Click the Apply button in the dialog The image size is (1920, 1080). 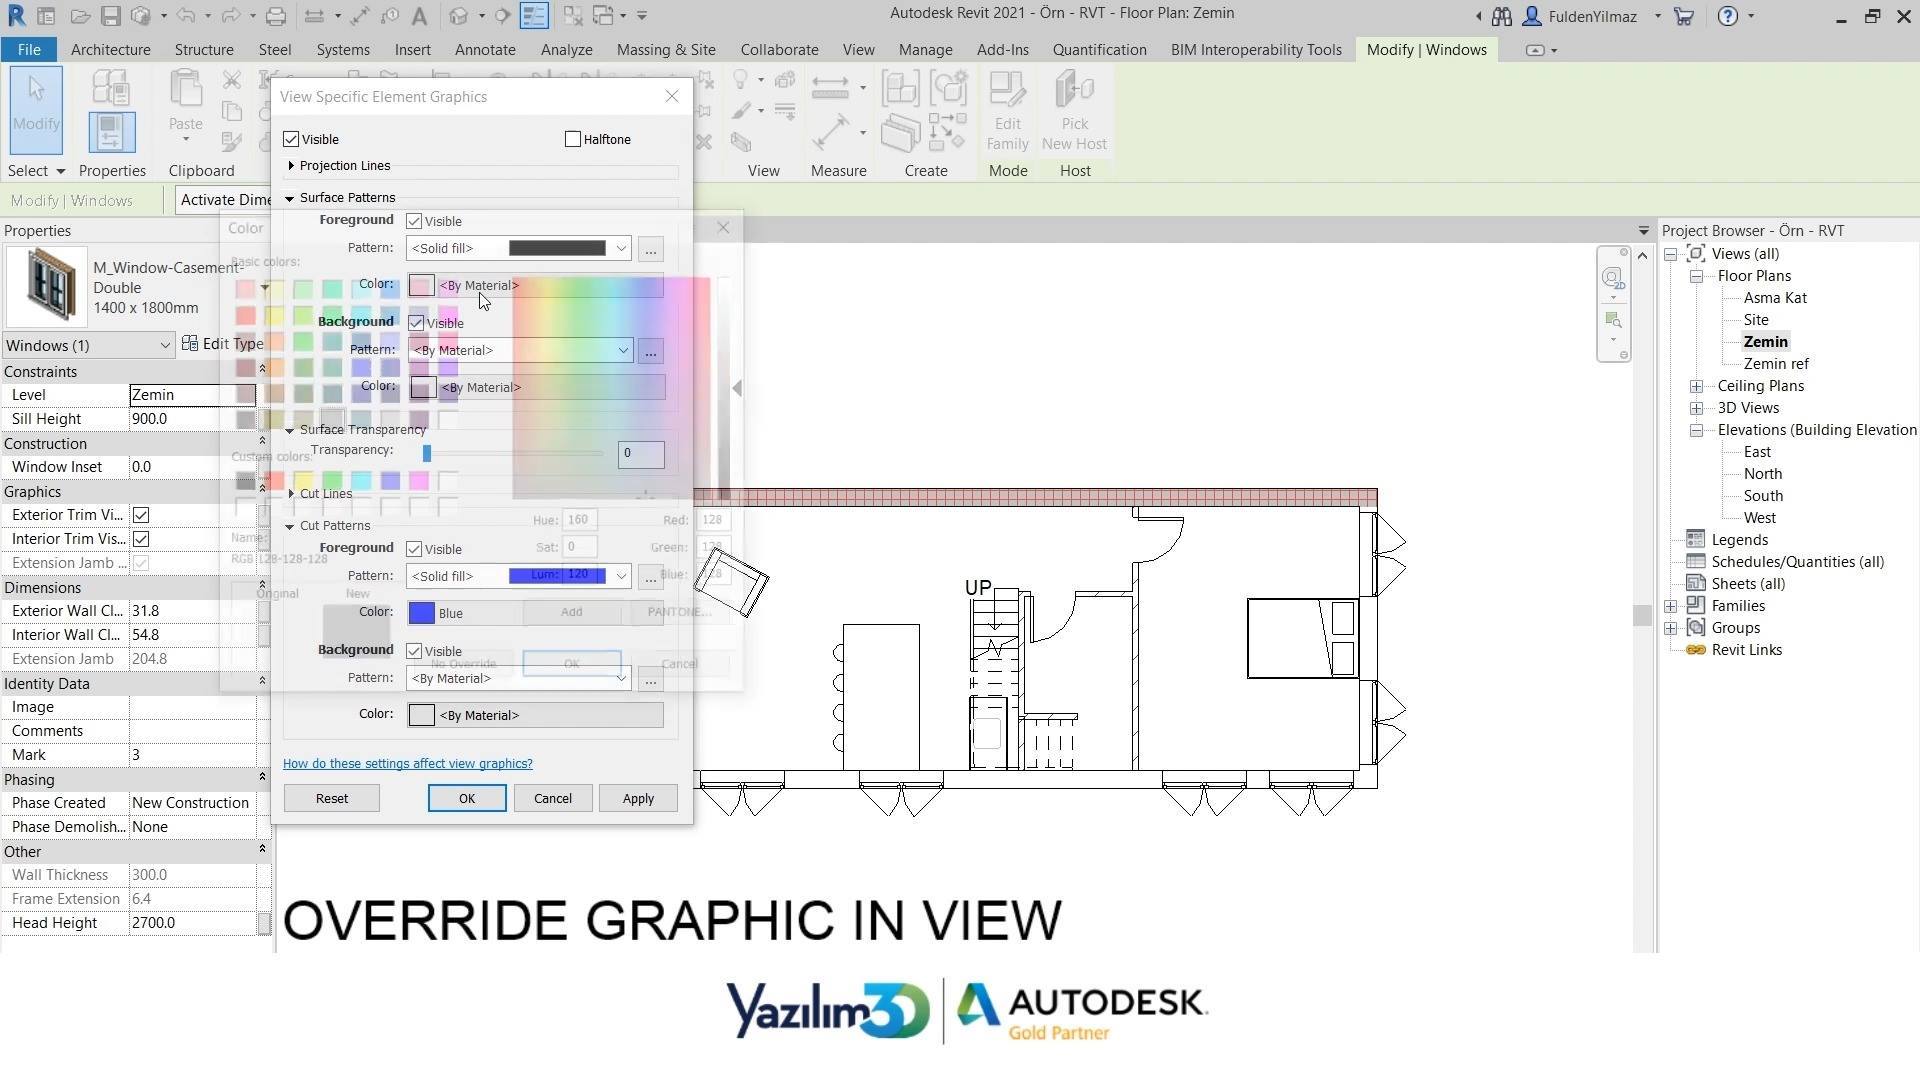point(638,798)
